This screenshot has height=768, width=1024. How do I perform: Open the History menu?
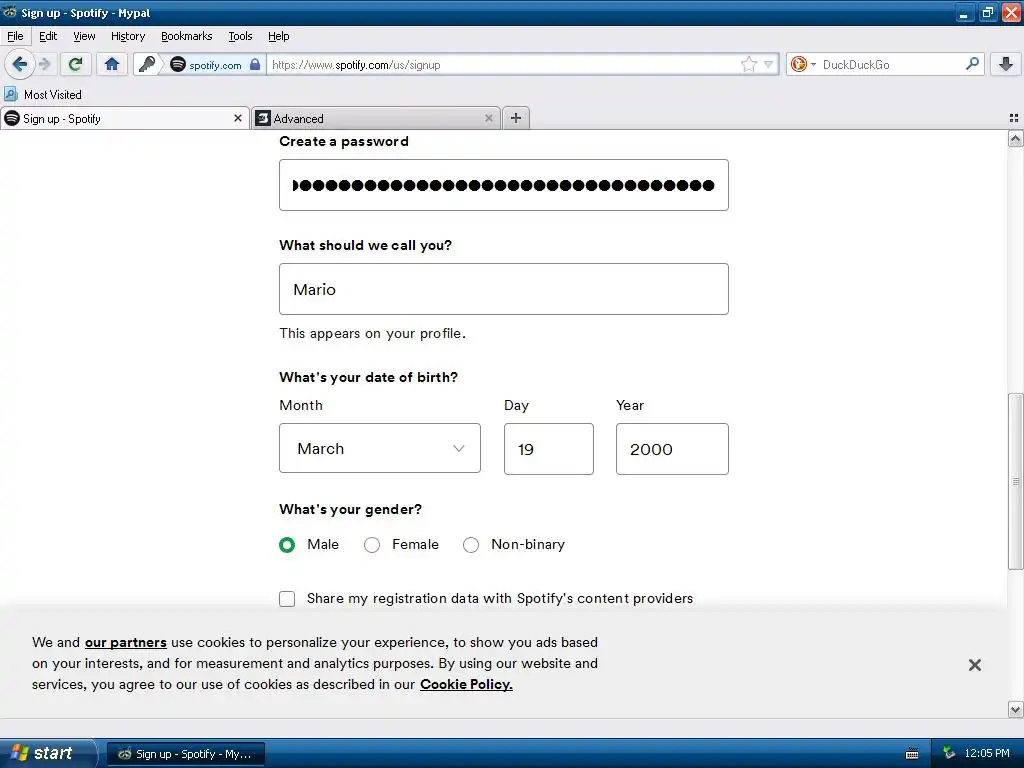[128, 36]
